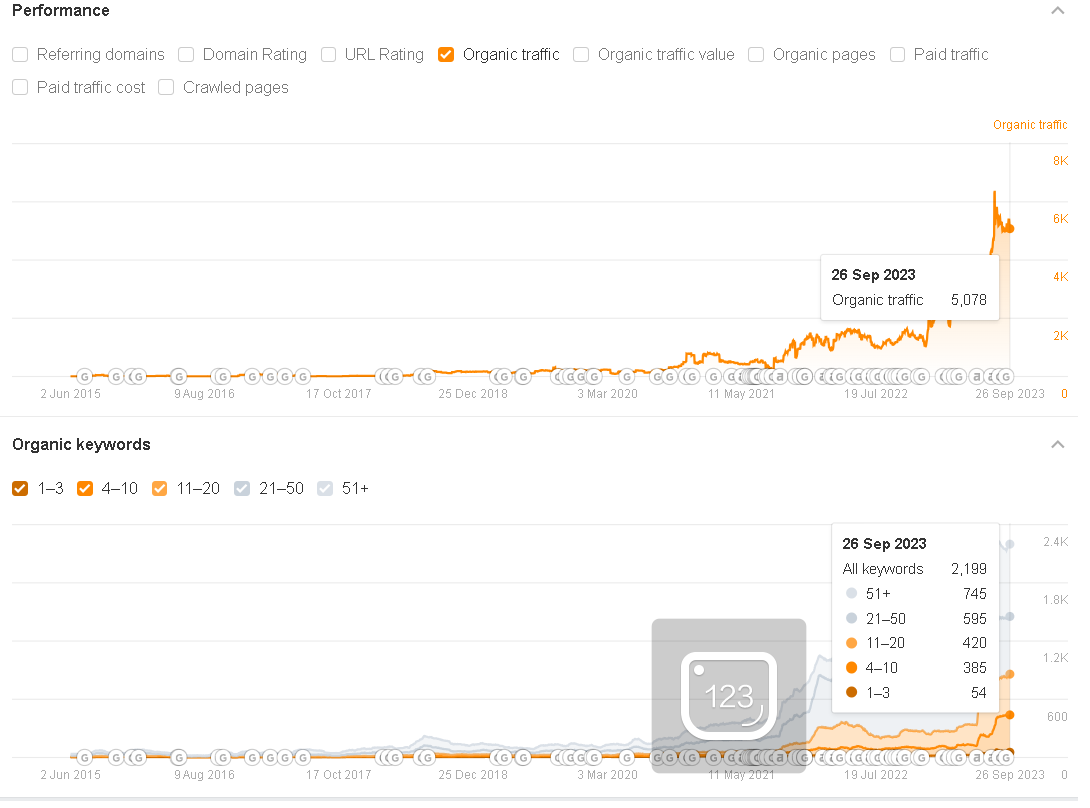Collapse the Performance section
Viewport: 1090px width, 808px height.
click(x=1058, y=11)
